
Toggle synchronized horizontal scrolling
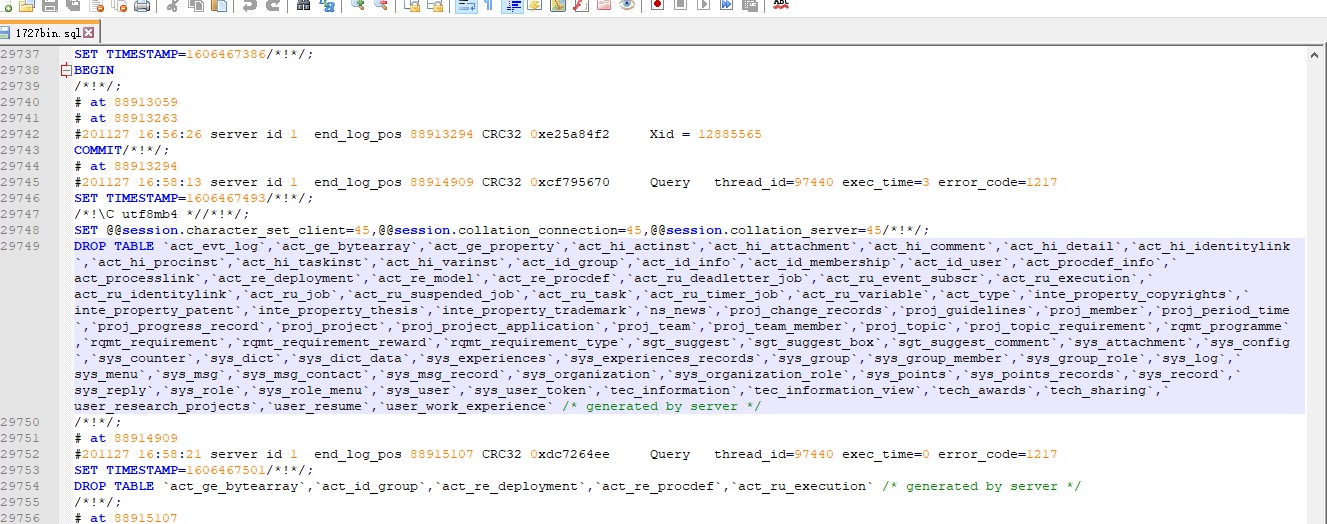[435, 5]
